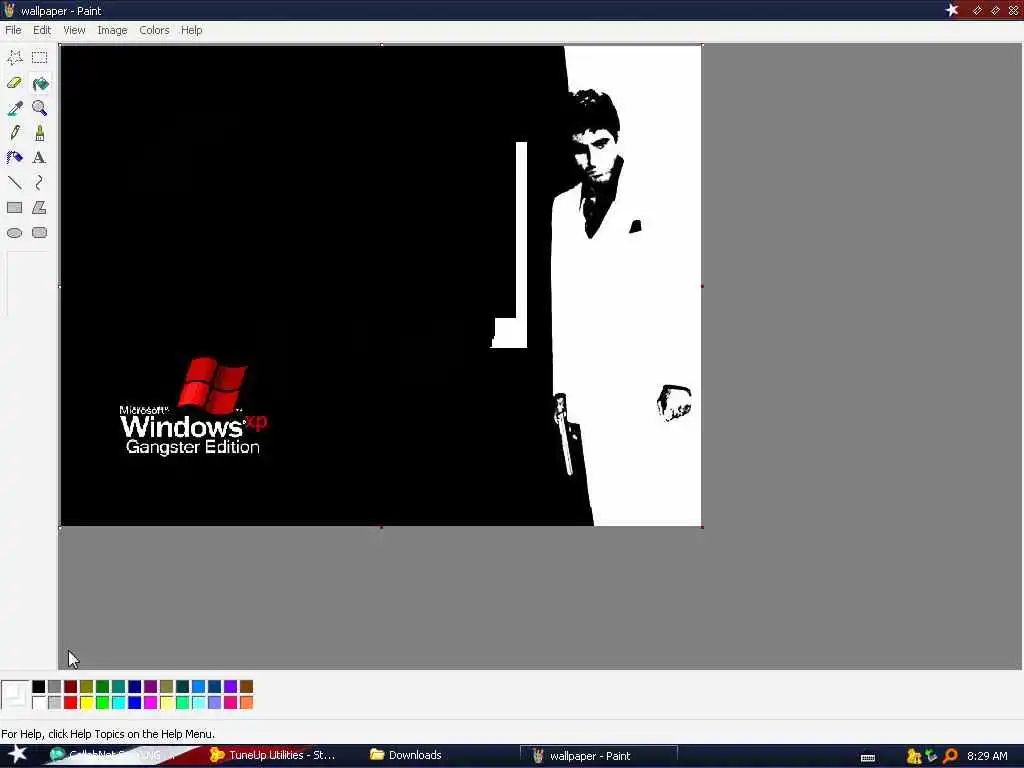Select the Rectangle shape tool

pos(14,208)
